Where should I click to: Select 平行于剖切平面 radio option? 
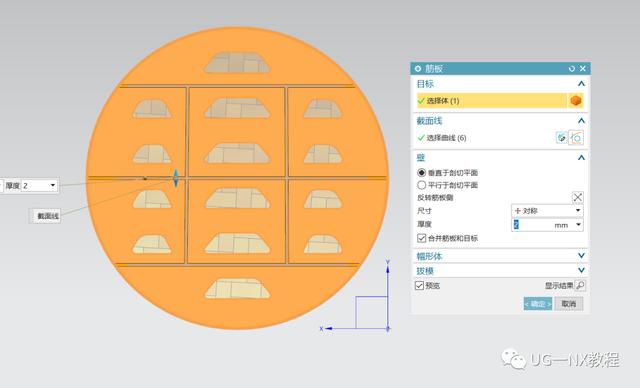pos(422,185)
